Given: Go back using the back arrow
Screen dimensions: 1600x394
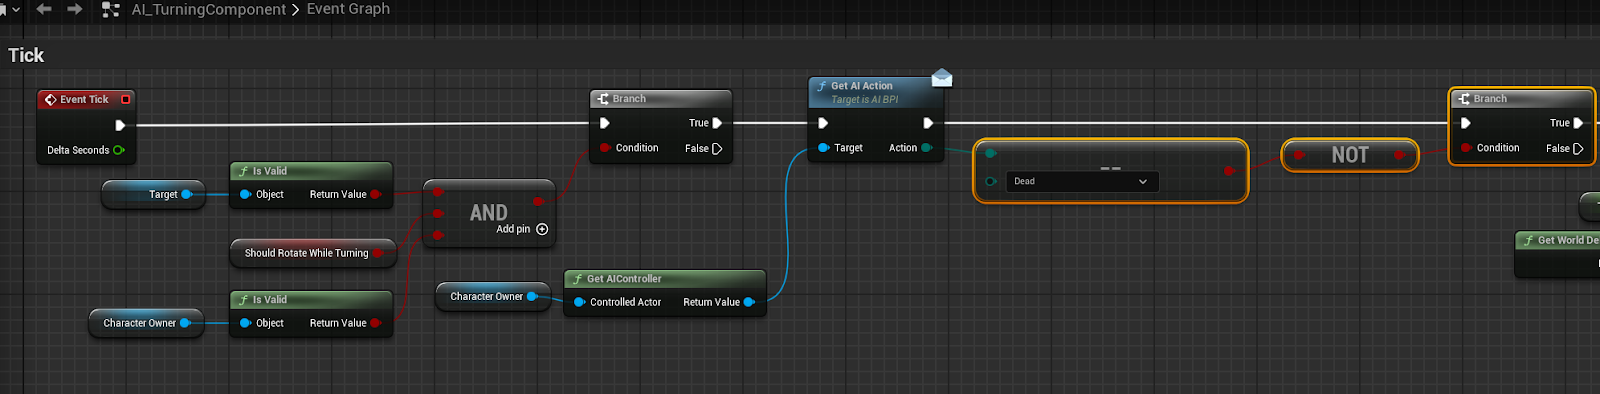Looking at the screenshot, I should (44, 9).
